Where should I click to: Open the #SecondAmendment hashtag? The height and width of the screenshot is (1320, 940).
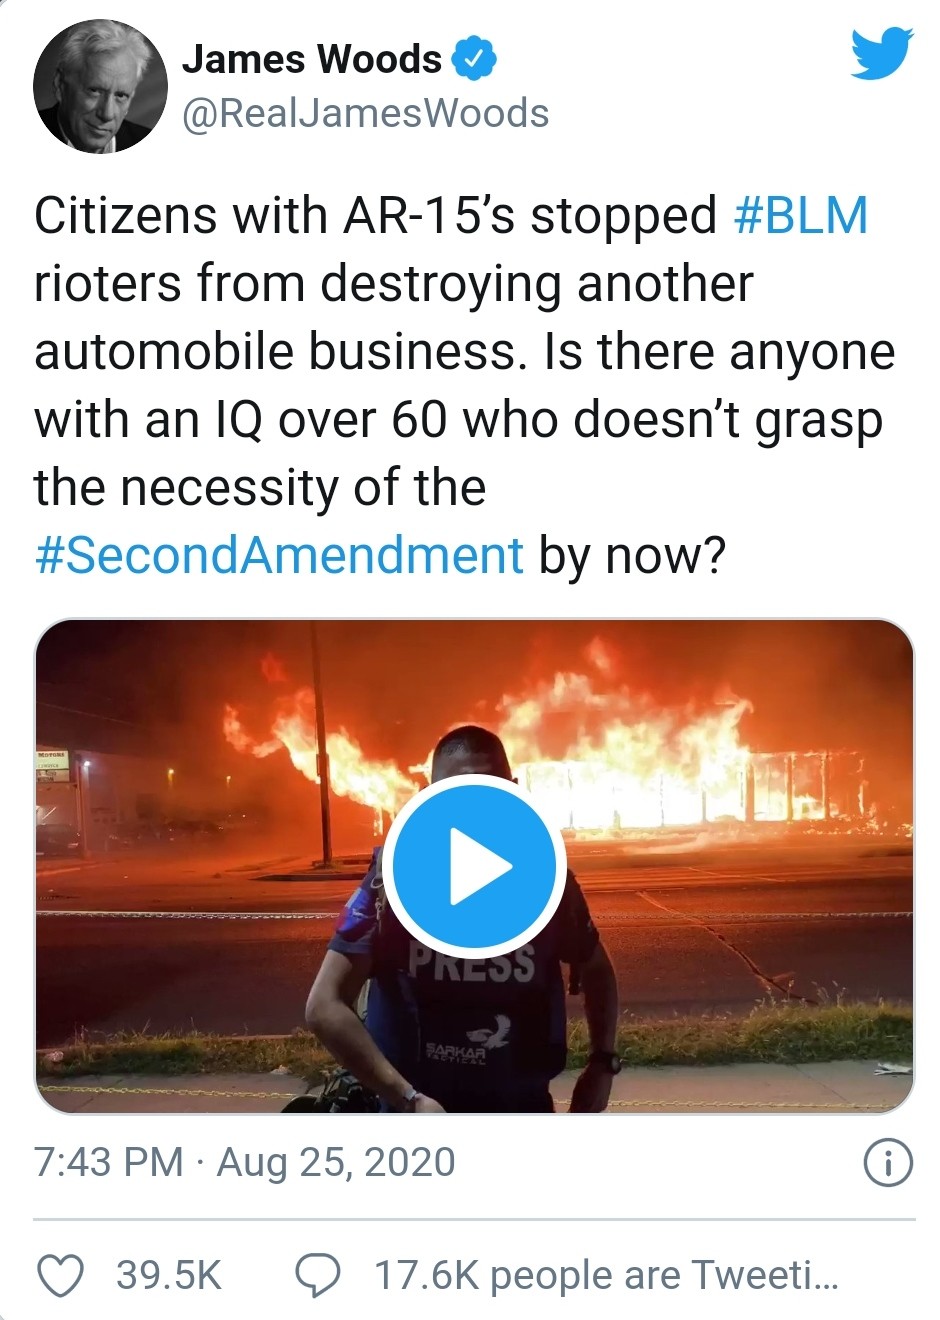tap(278, 554)
